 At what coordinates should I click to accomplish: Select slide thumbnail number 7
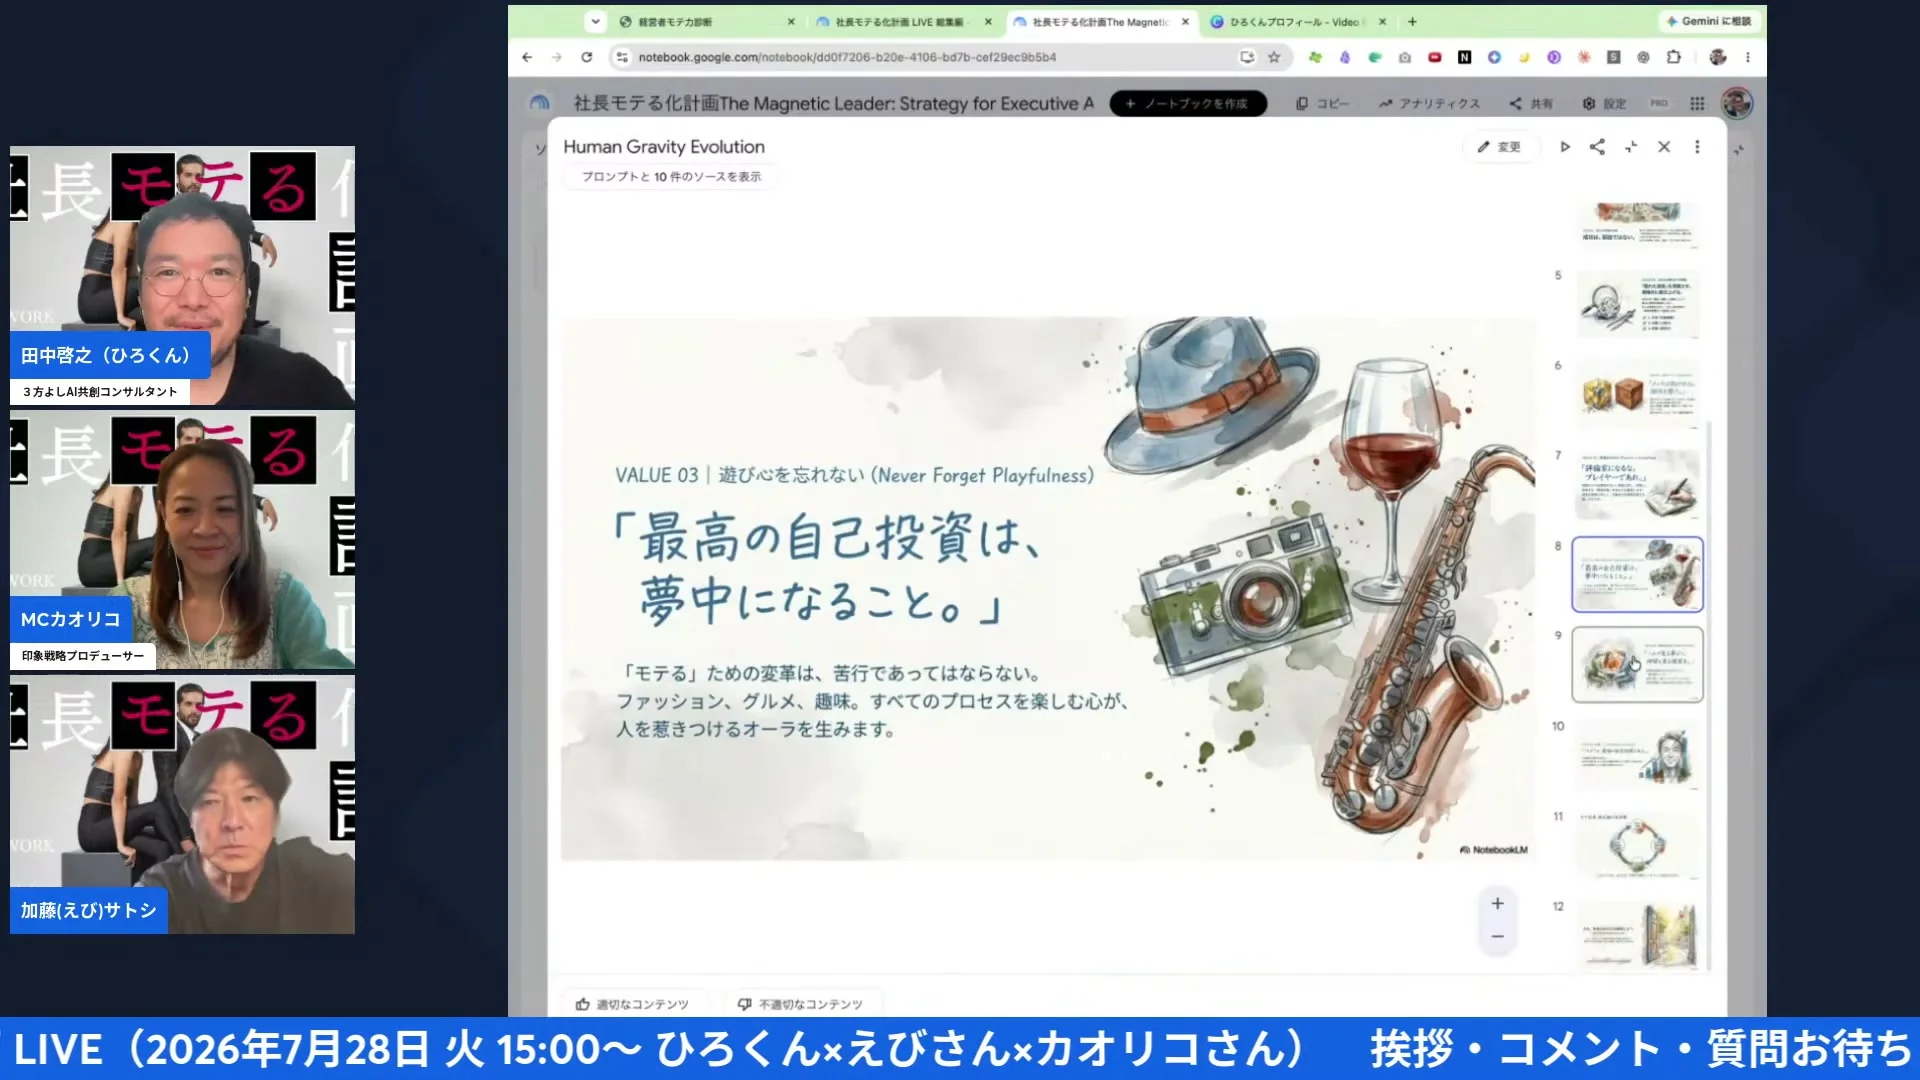tap(1637, 484)
